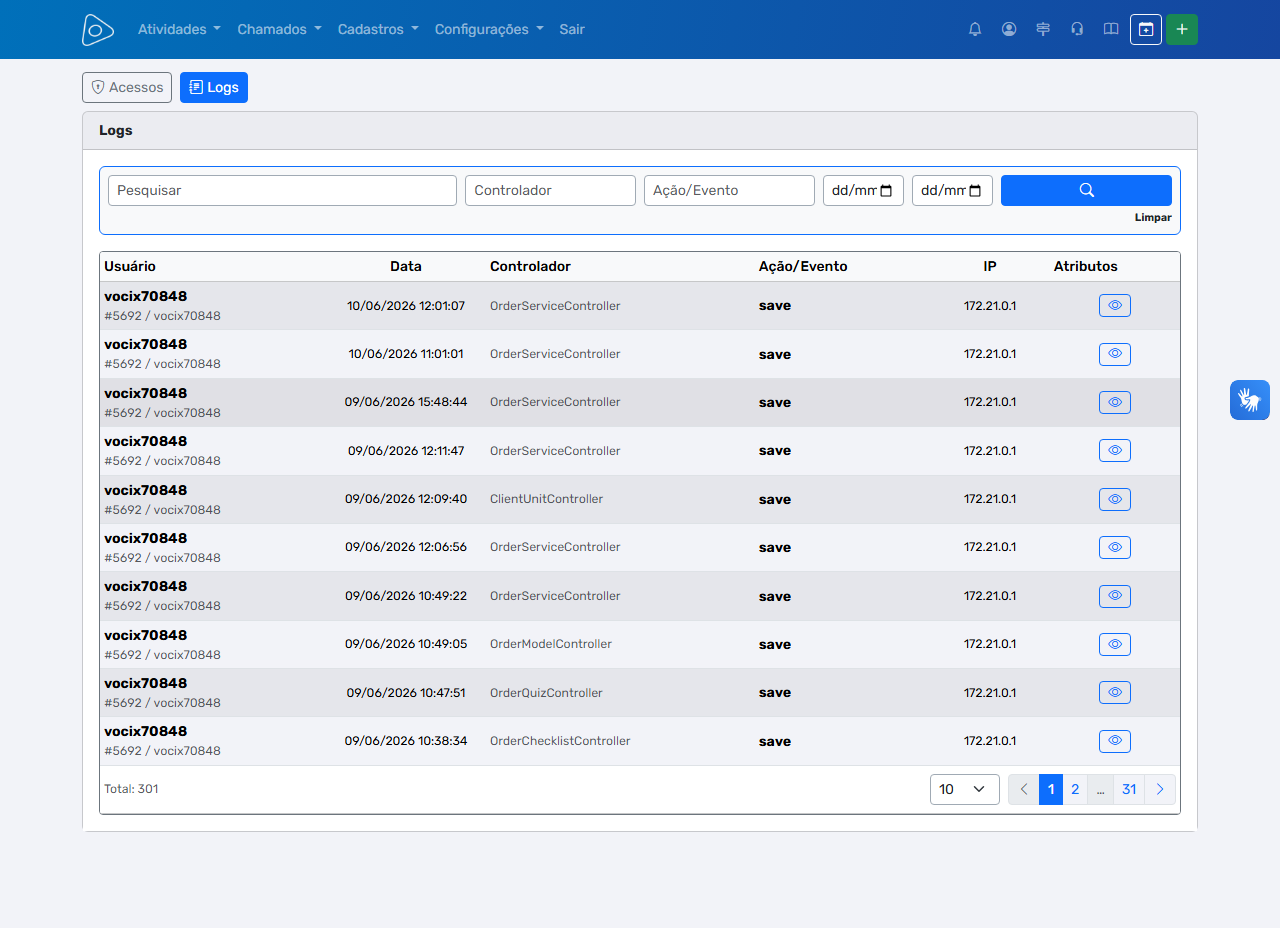The height and width of the screenshot is (928, 1280).
Task: View attributes of the 09/06/2026 10:49:22 log
Action: [1115, 596]
